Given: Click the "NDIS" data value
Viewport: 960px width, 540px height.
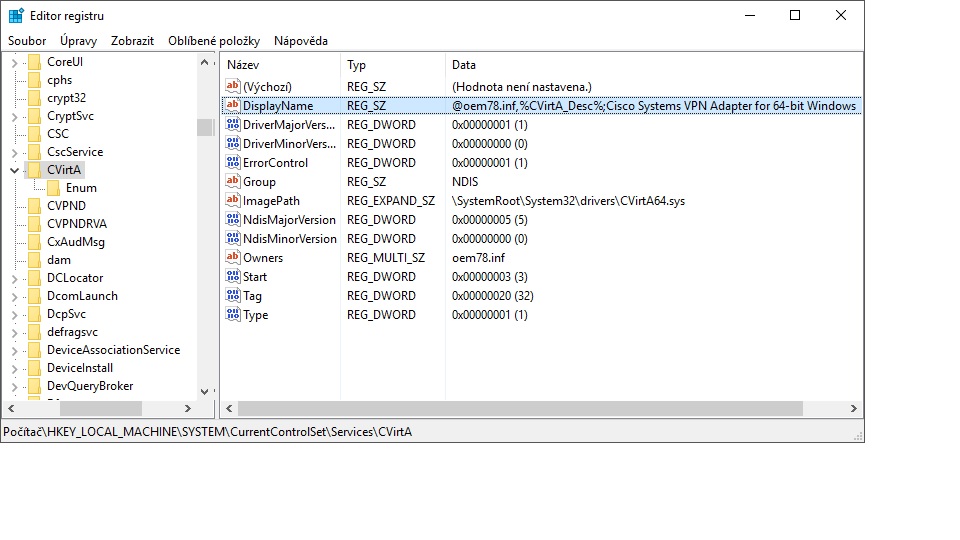Looking at the screenshot, I should (x=465, y=182).
